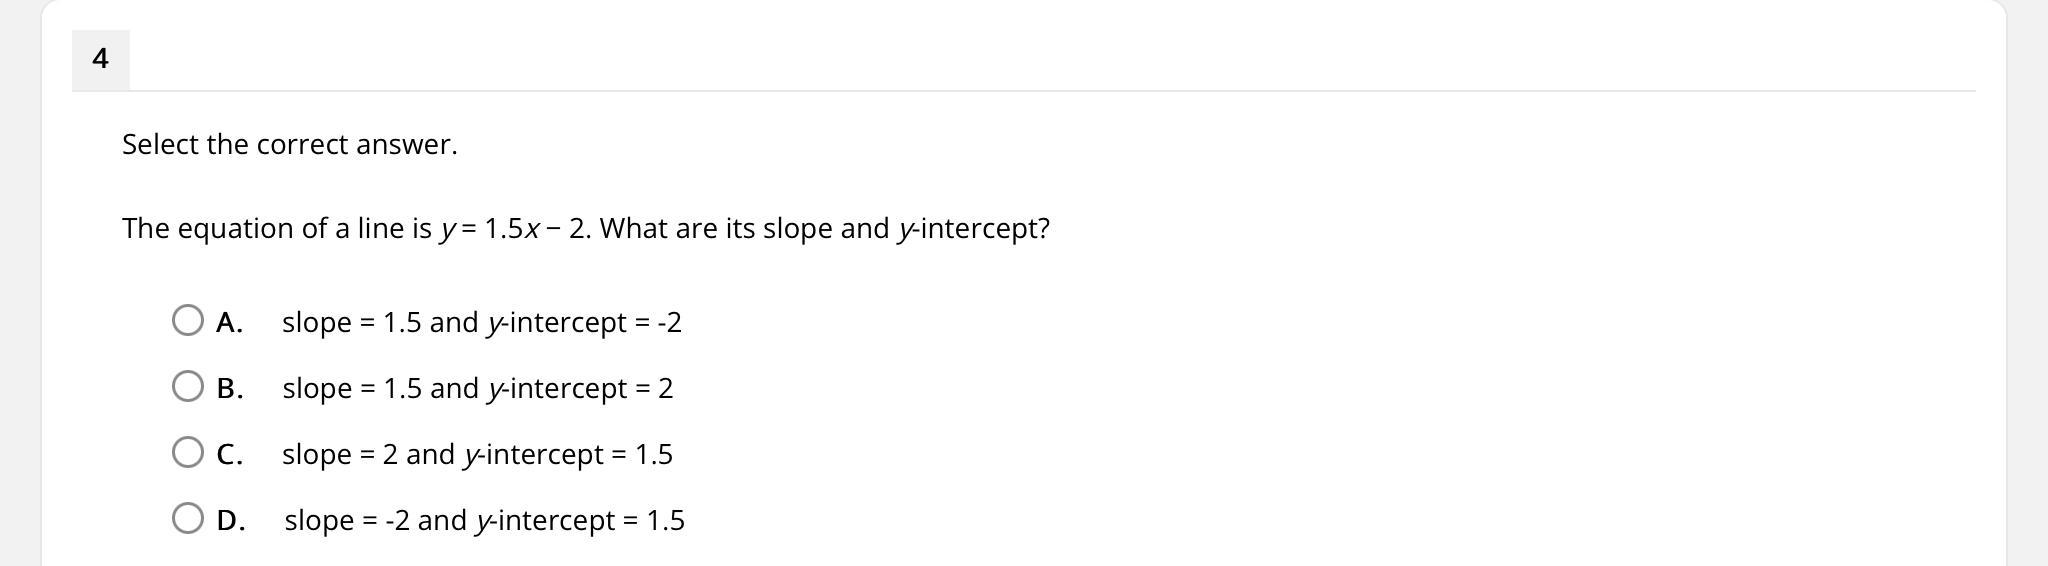Viewport: 2048px width, 566px height.
Task: Click the '-2' value in option A
Action: (x=669, y=323)
